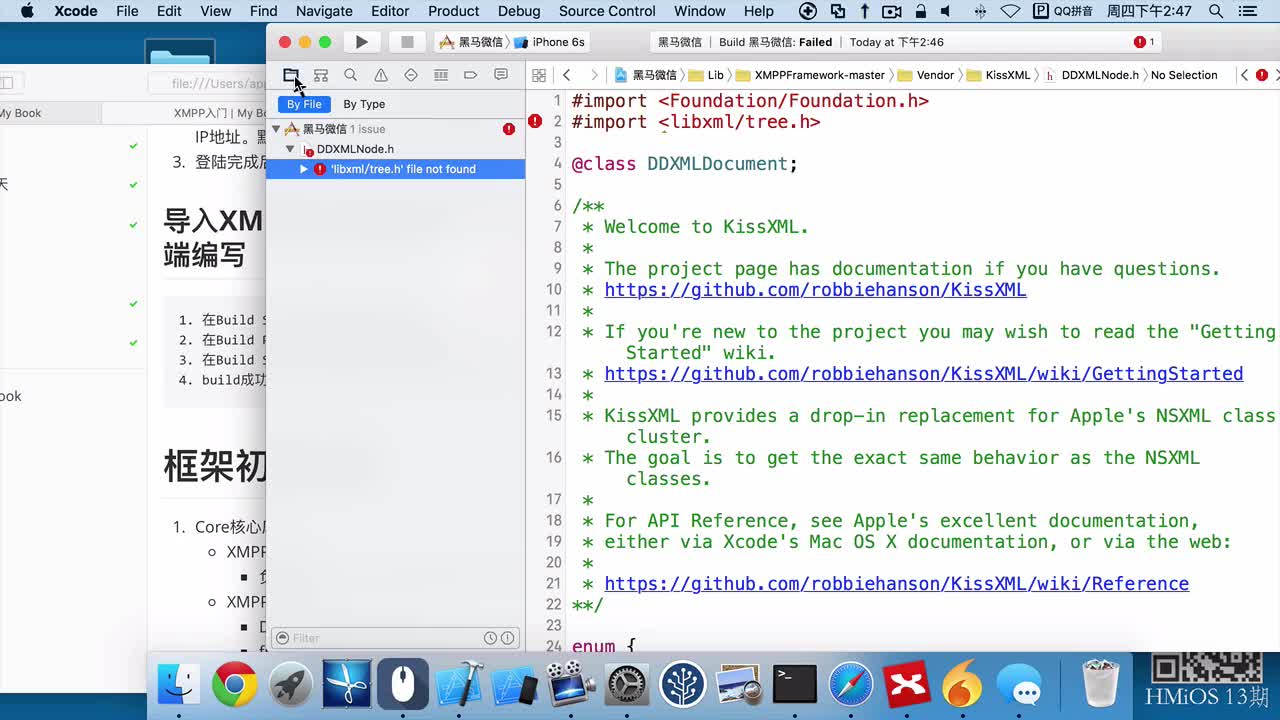This screenshot has height=720, width=1280.
Task: Run the project with the Play button
Action: 361,42
